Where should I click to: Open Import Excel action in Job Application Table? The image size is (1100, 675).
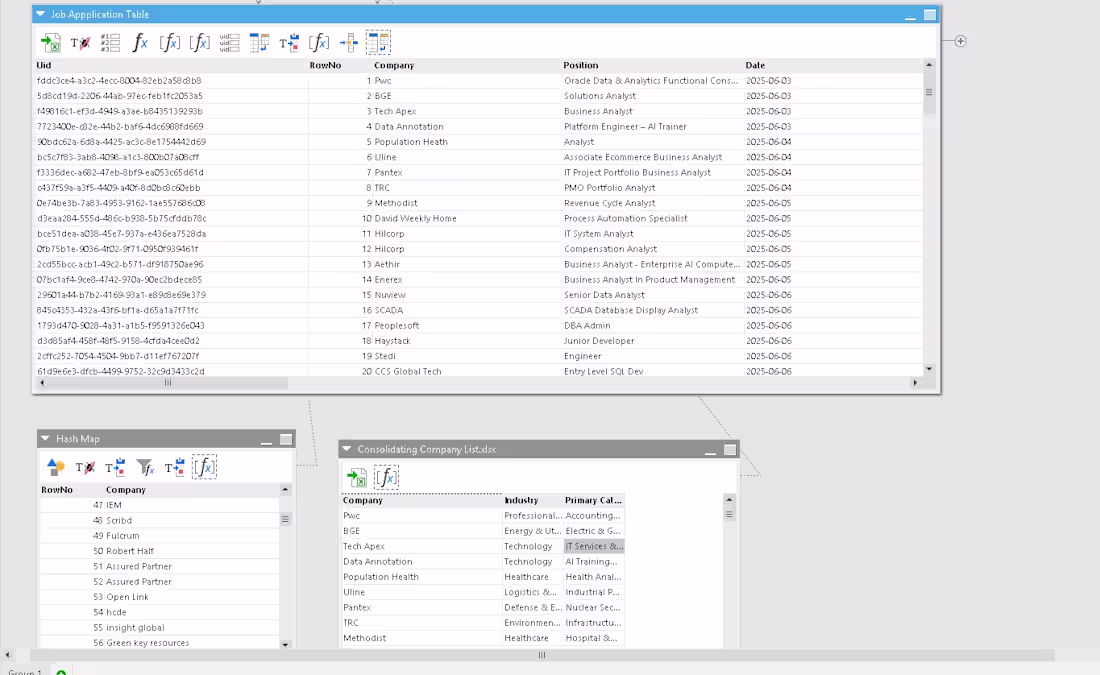pyautogui.click(x=51, y=43)
